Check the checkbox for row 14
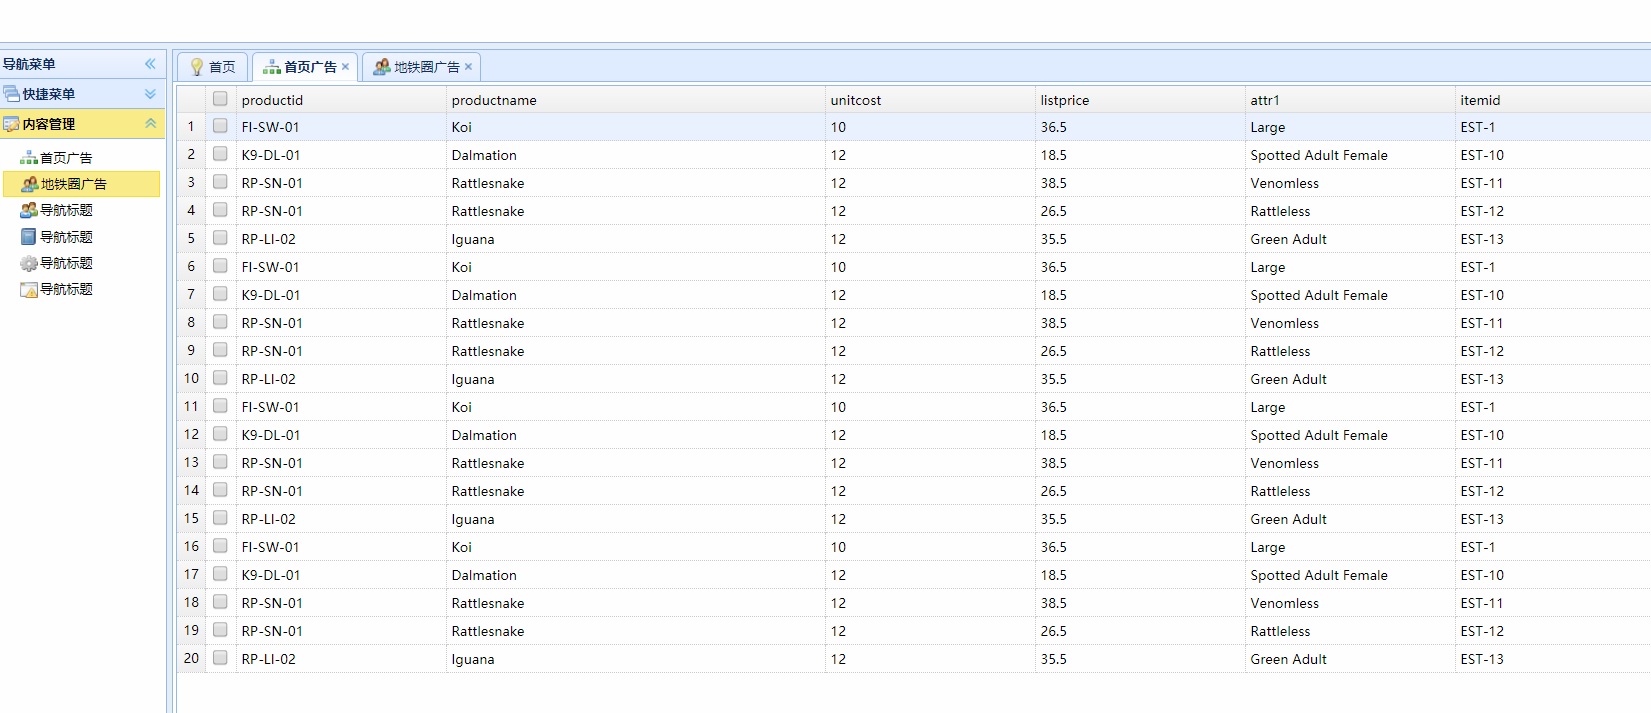Screen dimensions: 1651x713 tap(220, 490)
